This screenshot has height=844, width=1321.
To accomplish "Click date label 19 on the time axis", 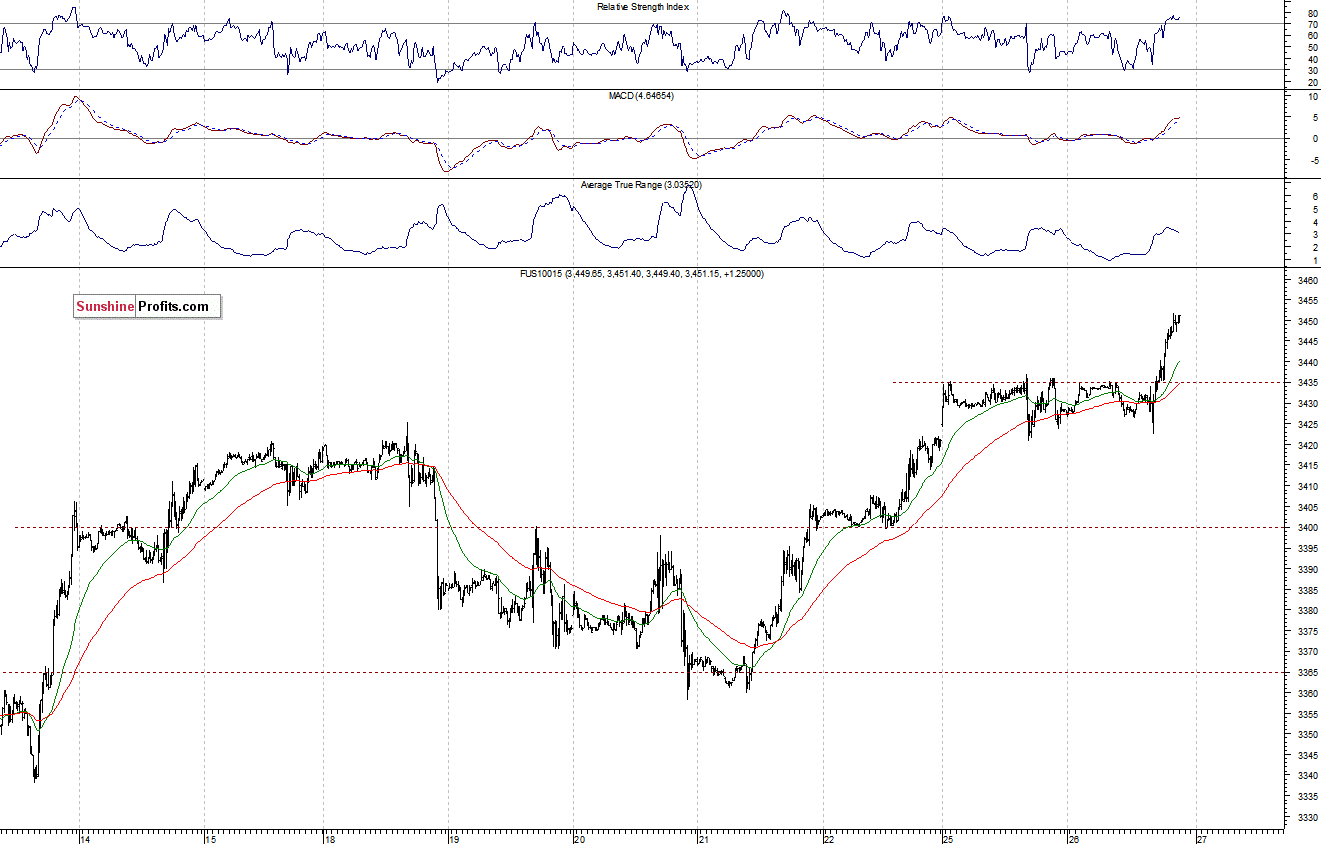I will 454,838.
